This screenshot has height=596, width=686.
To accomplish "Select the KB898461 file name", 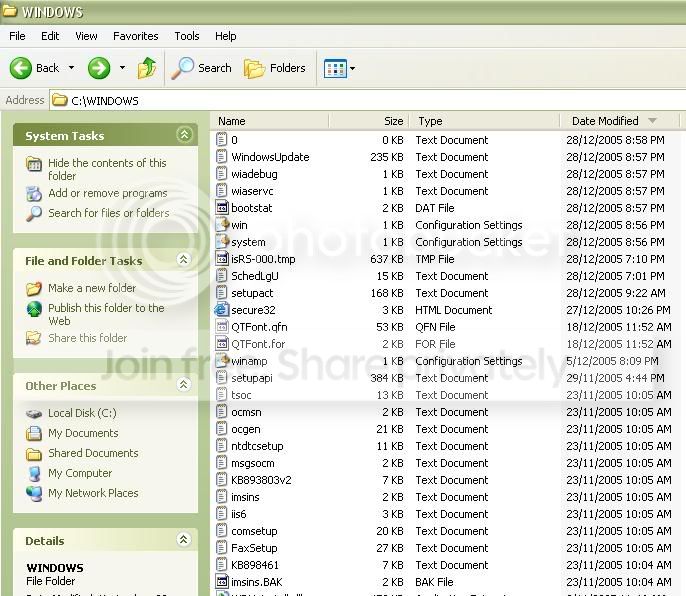I will (x=255, y=565).
